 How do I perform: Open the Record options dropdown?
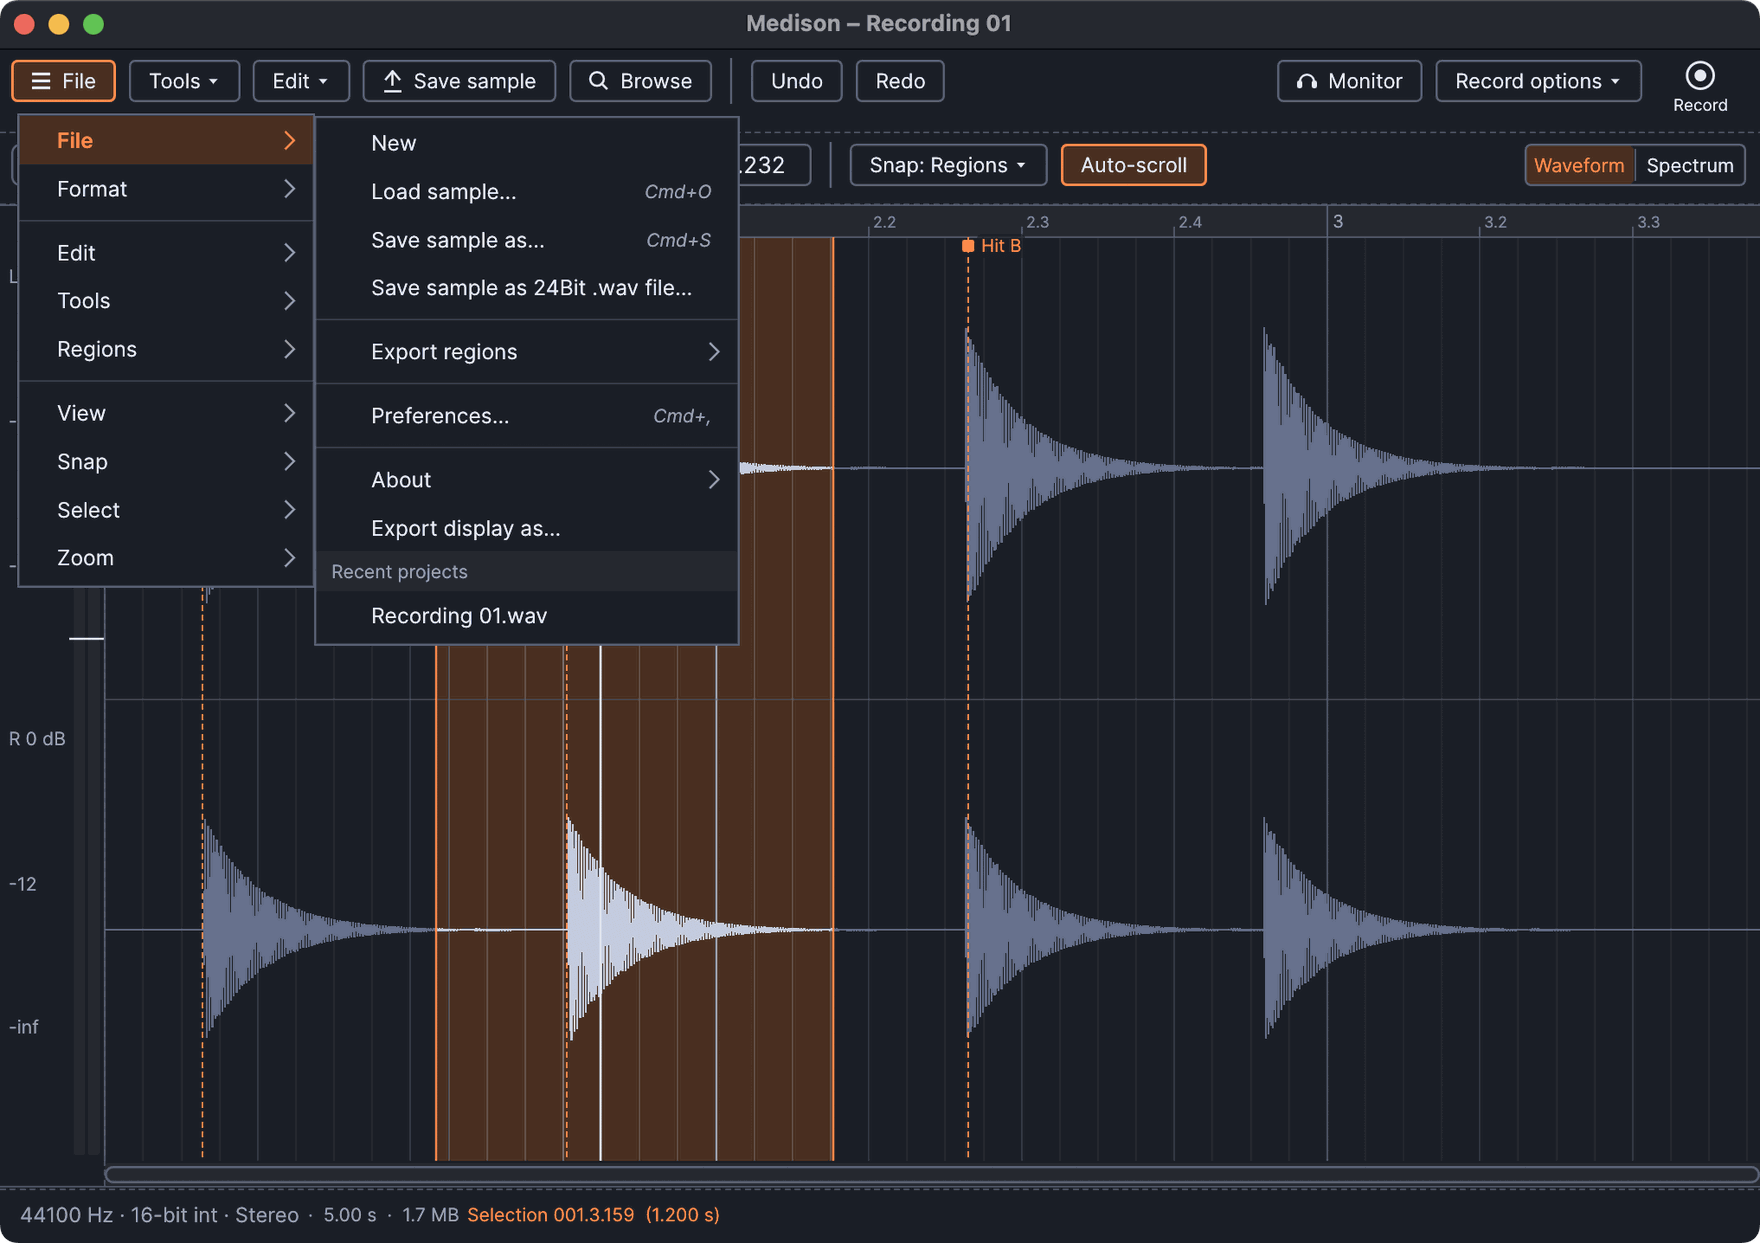tap(1538, 81)
